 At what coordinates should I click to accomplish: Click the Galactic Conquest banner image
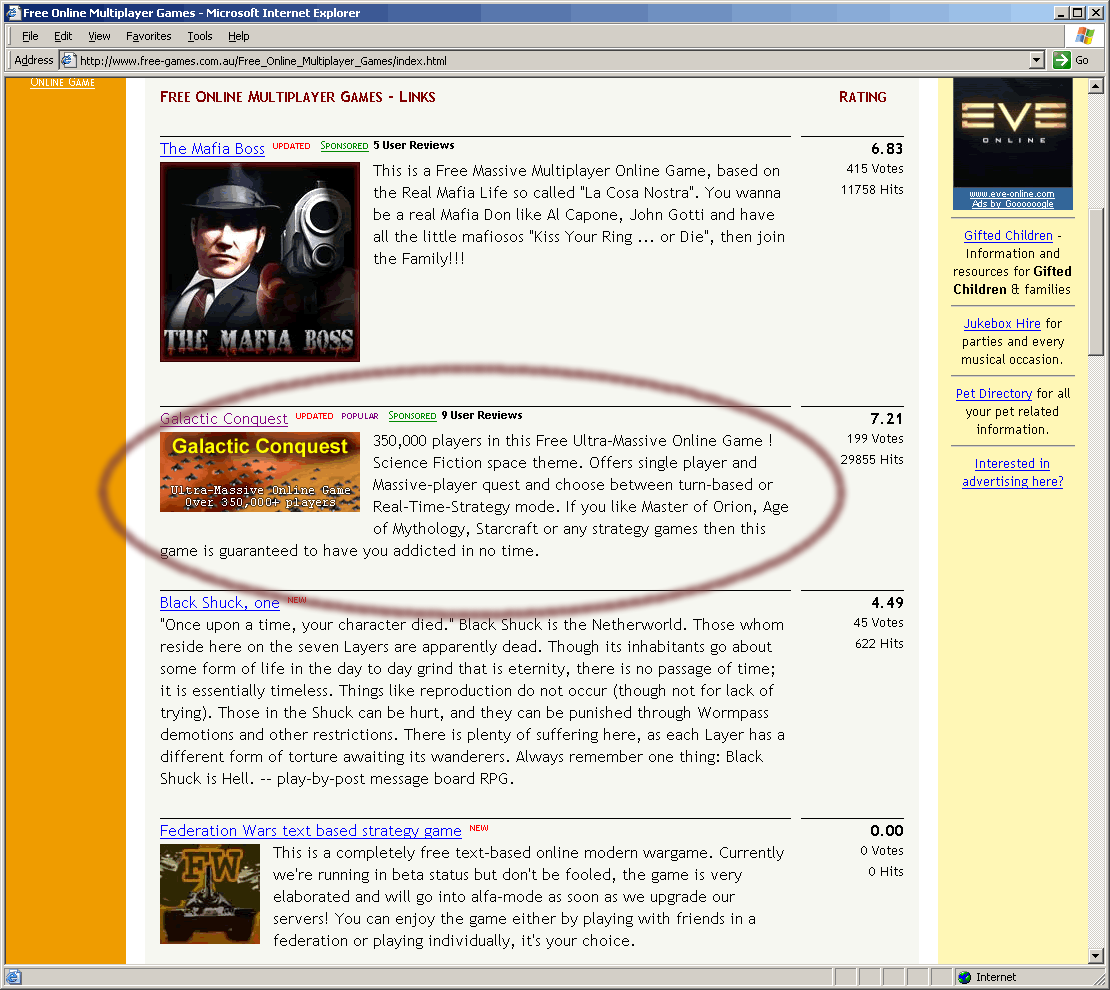260,471
